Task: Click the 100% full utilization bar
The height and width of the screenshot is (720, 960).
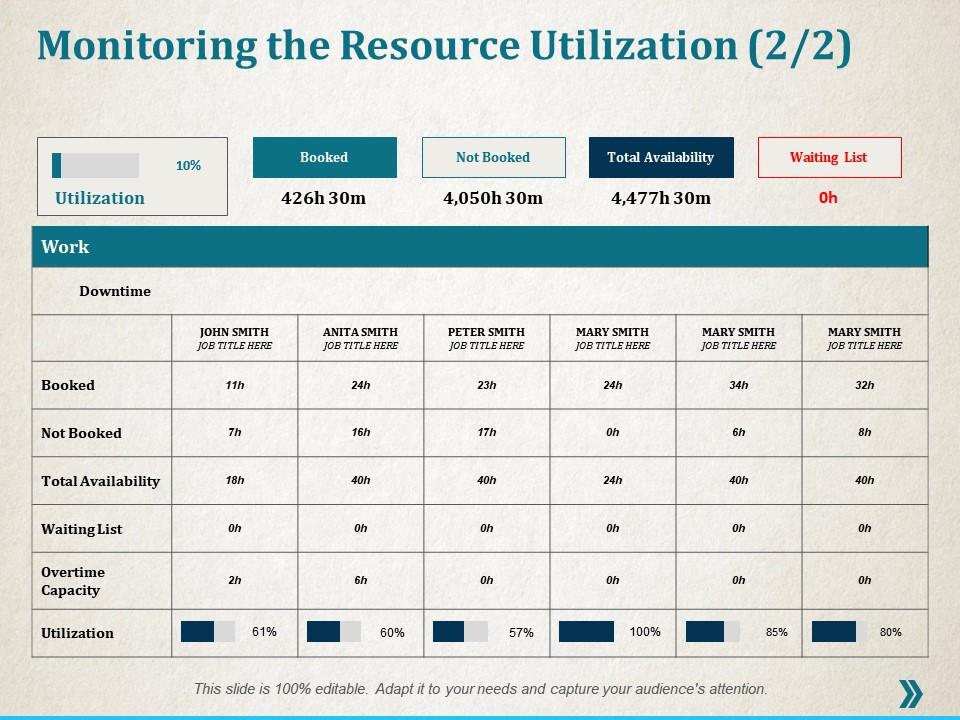Action: click(586, 632)
